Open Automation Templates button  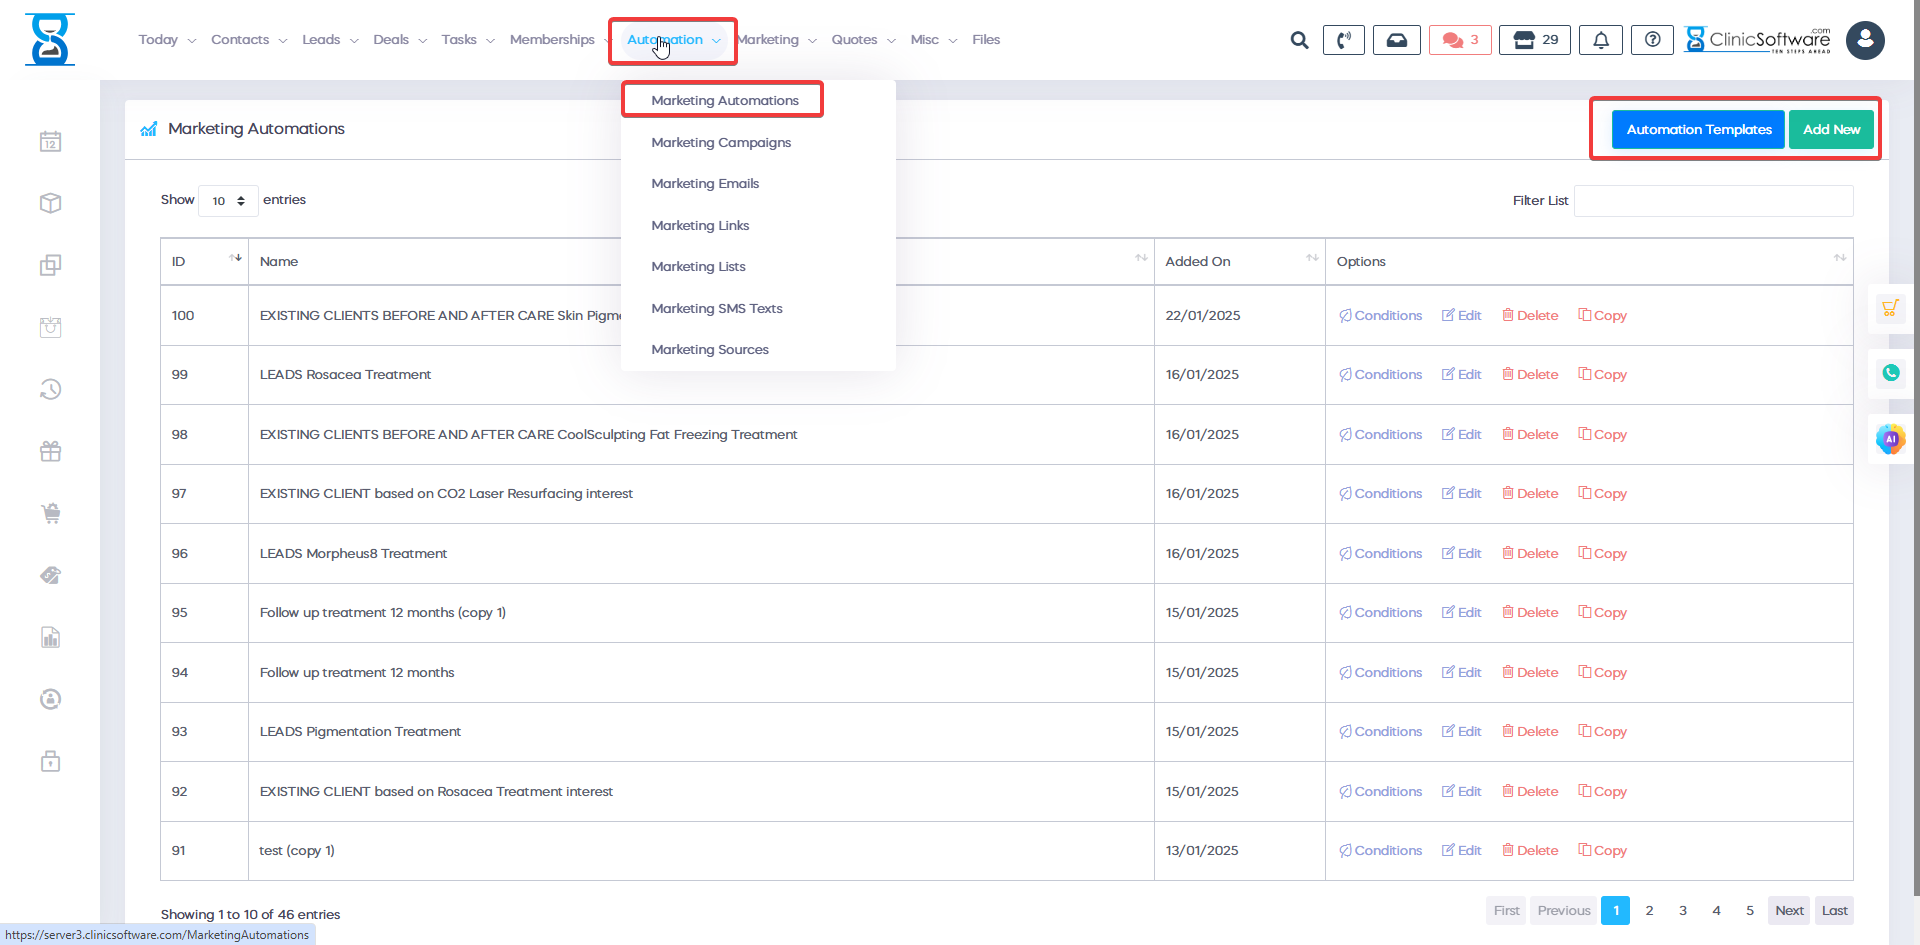pyautogui.click(x=1698, y=130)
